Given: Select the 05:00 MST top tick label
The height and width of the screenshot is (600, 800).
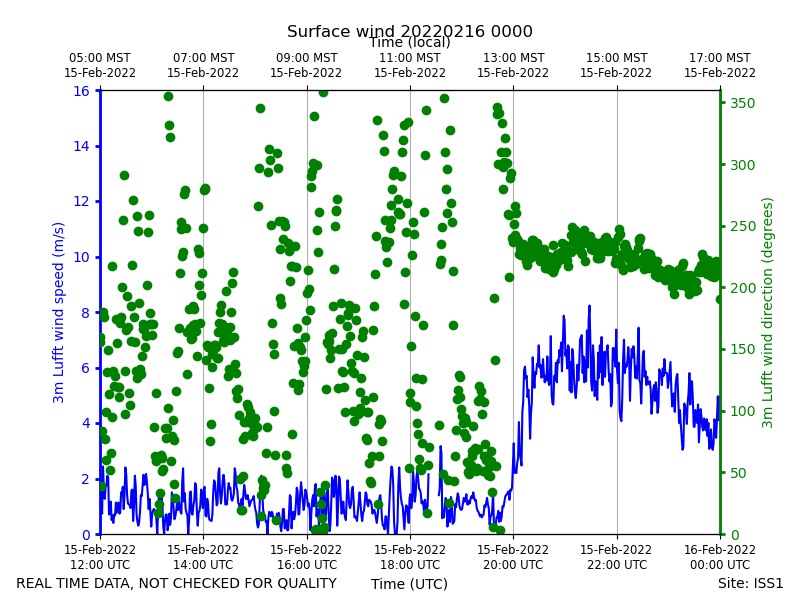Looking at the screenshot, I should click(100, 65).
